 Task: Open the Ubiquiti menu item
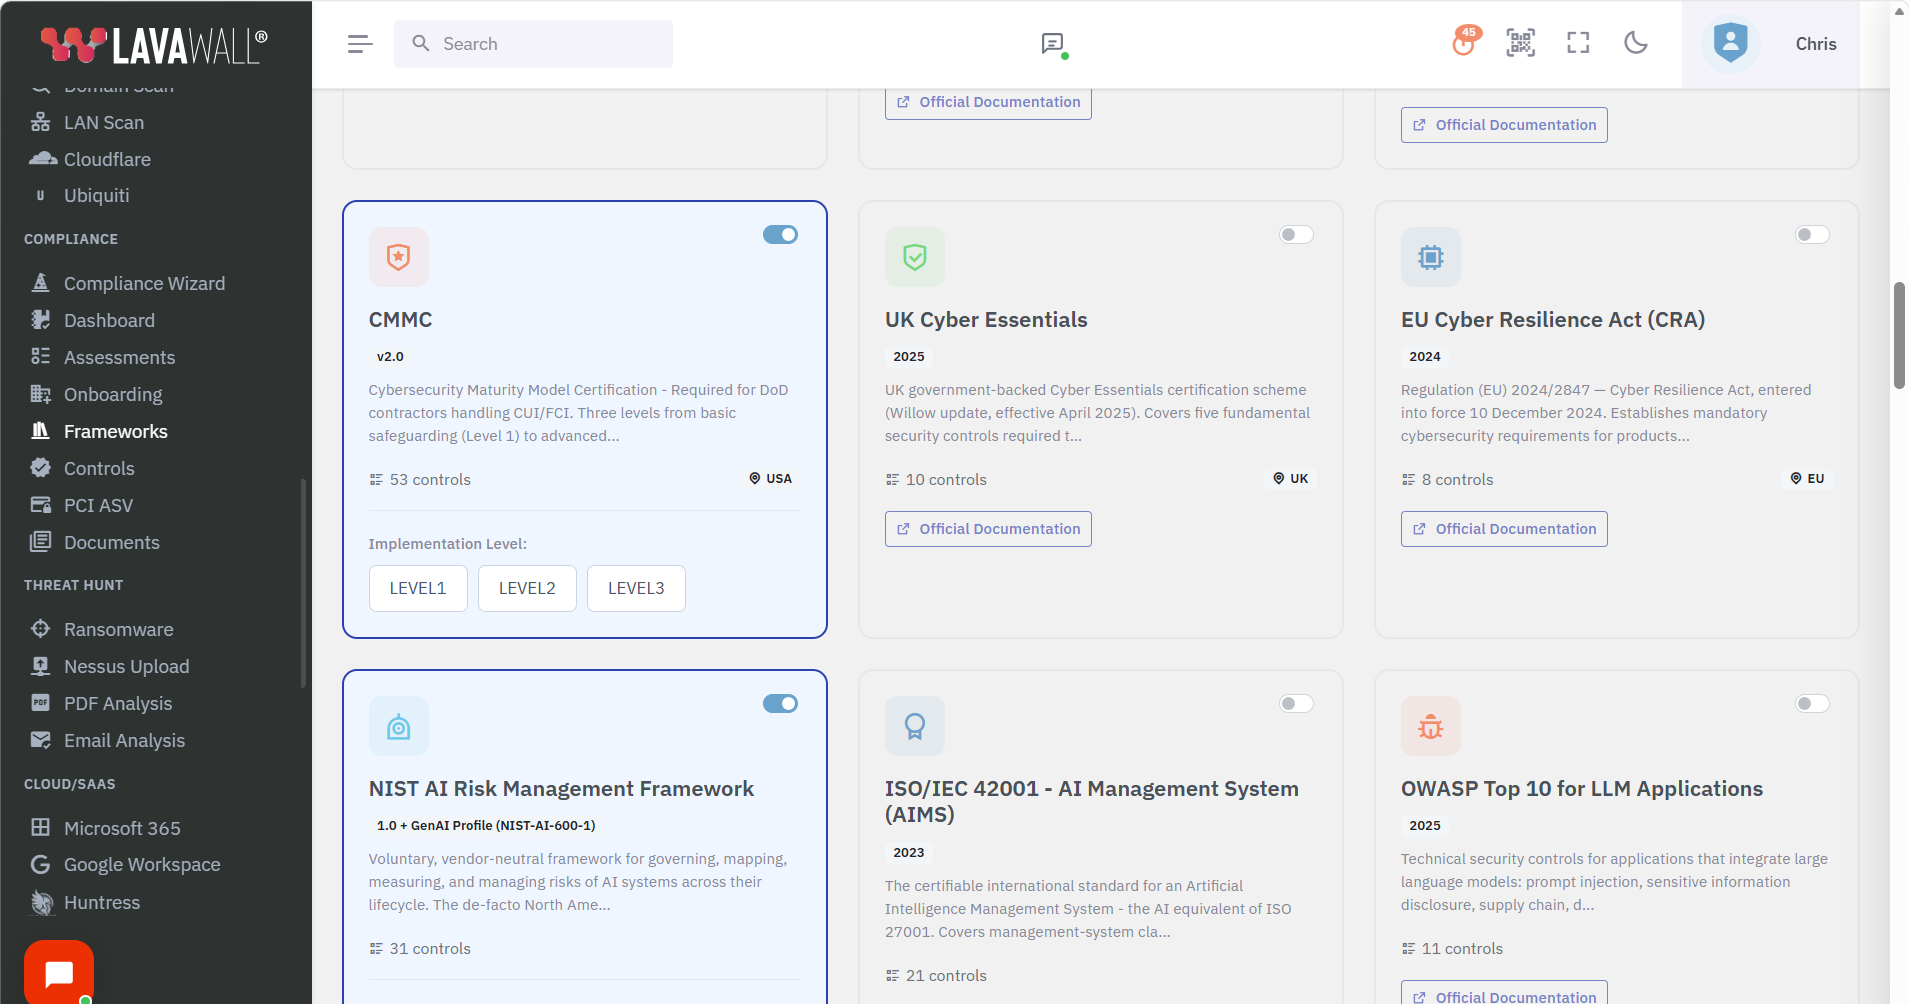tap(96, 195)
